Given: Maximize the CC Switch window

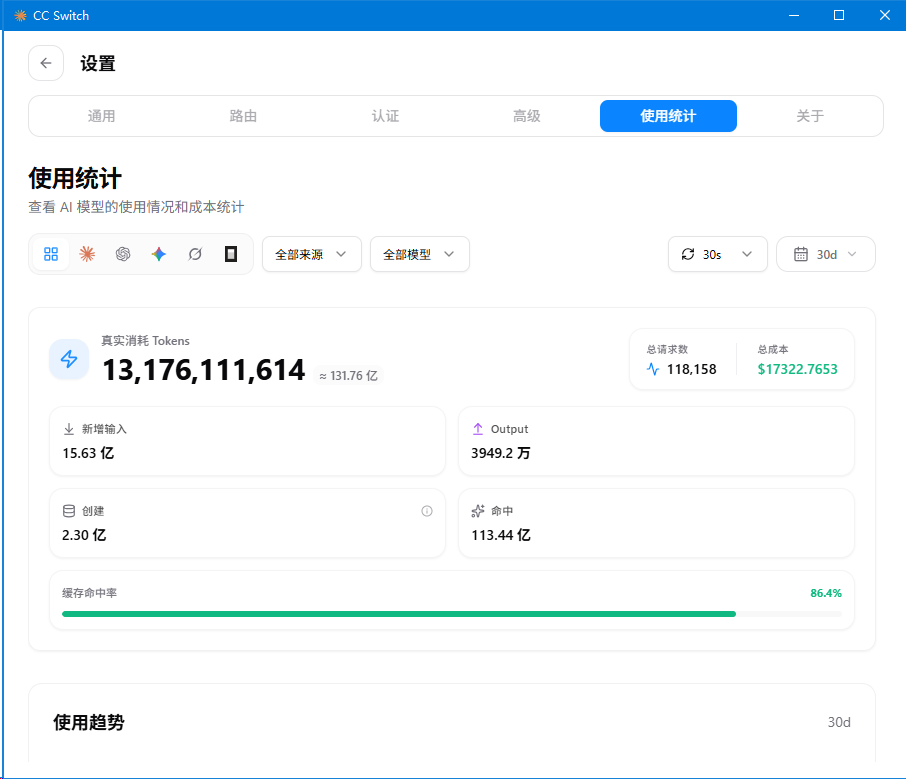Looking at the screenshot, I should 839,16.
